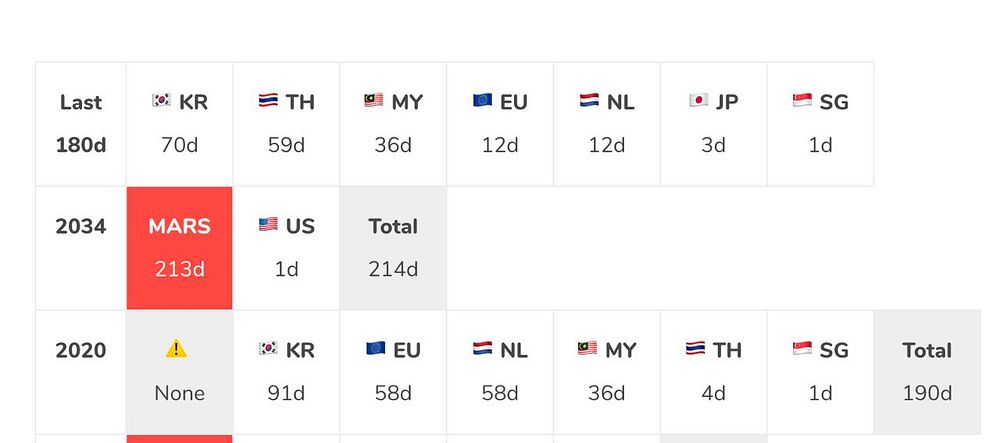
Task: Click the yellow warning triangle icon in 2020 row
Action: tap(176, 349)
